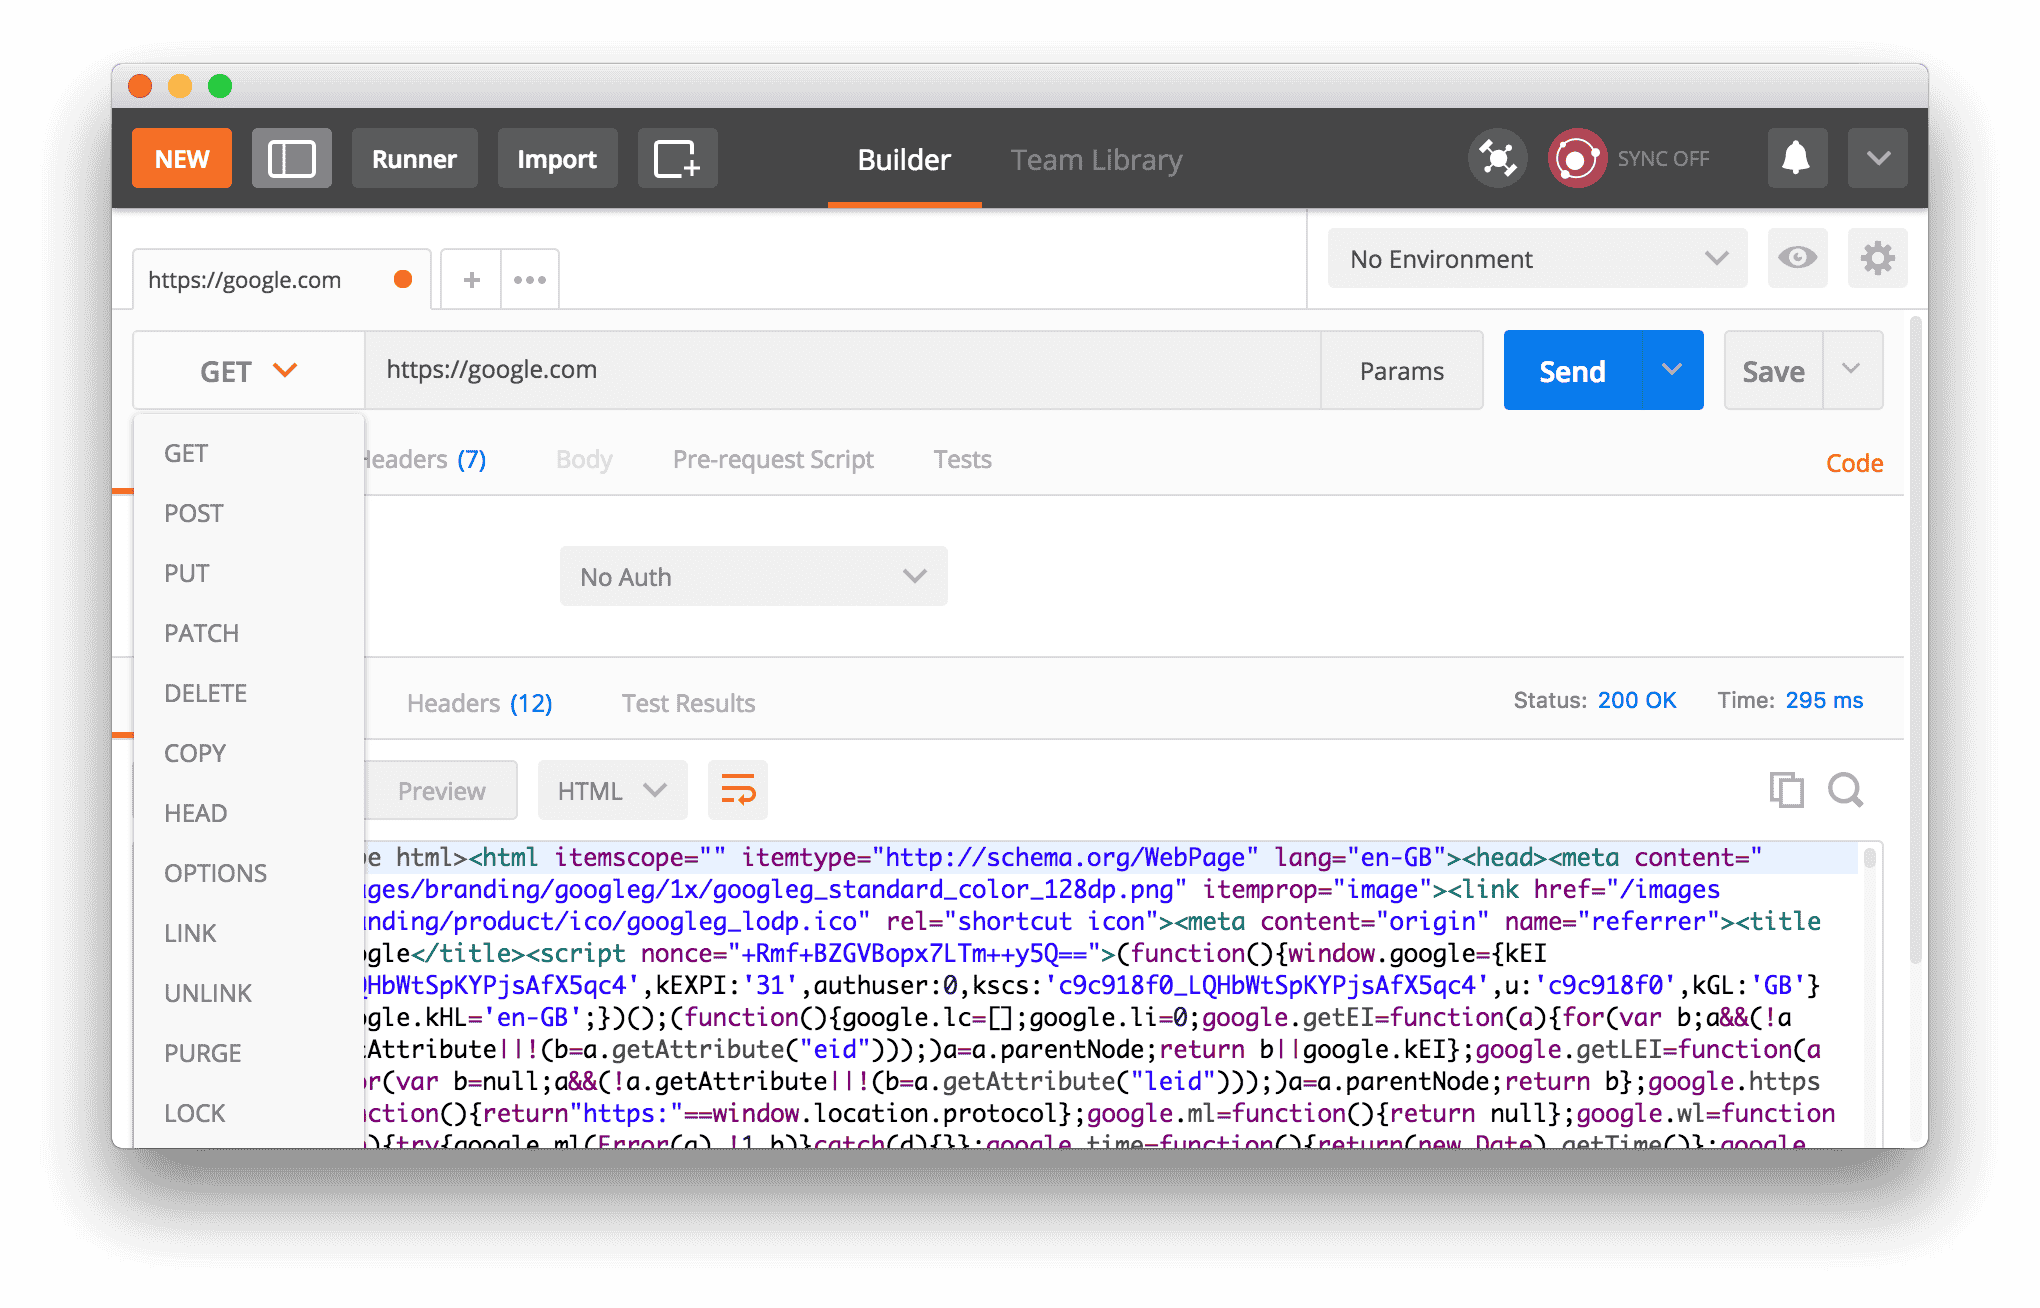Choose OPTIONS from method list
Viewport: 2040px width, 1308px height.
coord(248,873)
